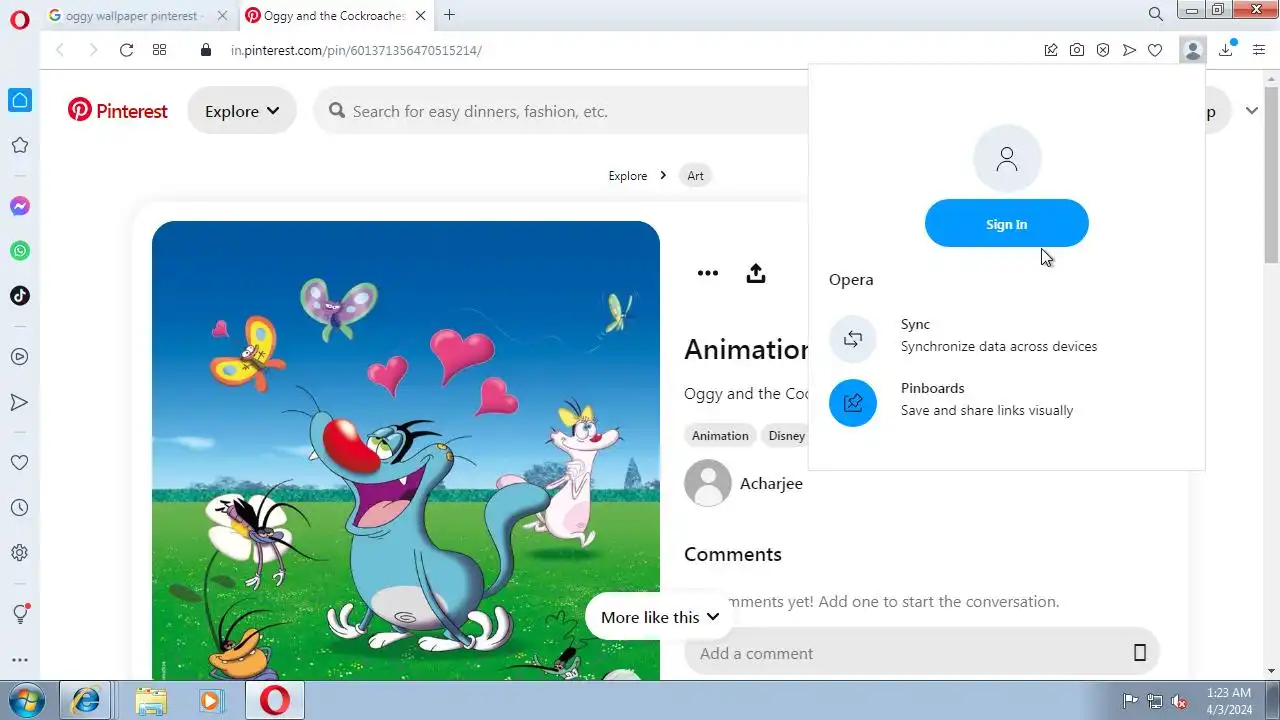This screenshot has height=720, width=1280.
Task: Go to Opera sidebar home icon
Action: 19,100
